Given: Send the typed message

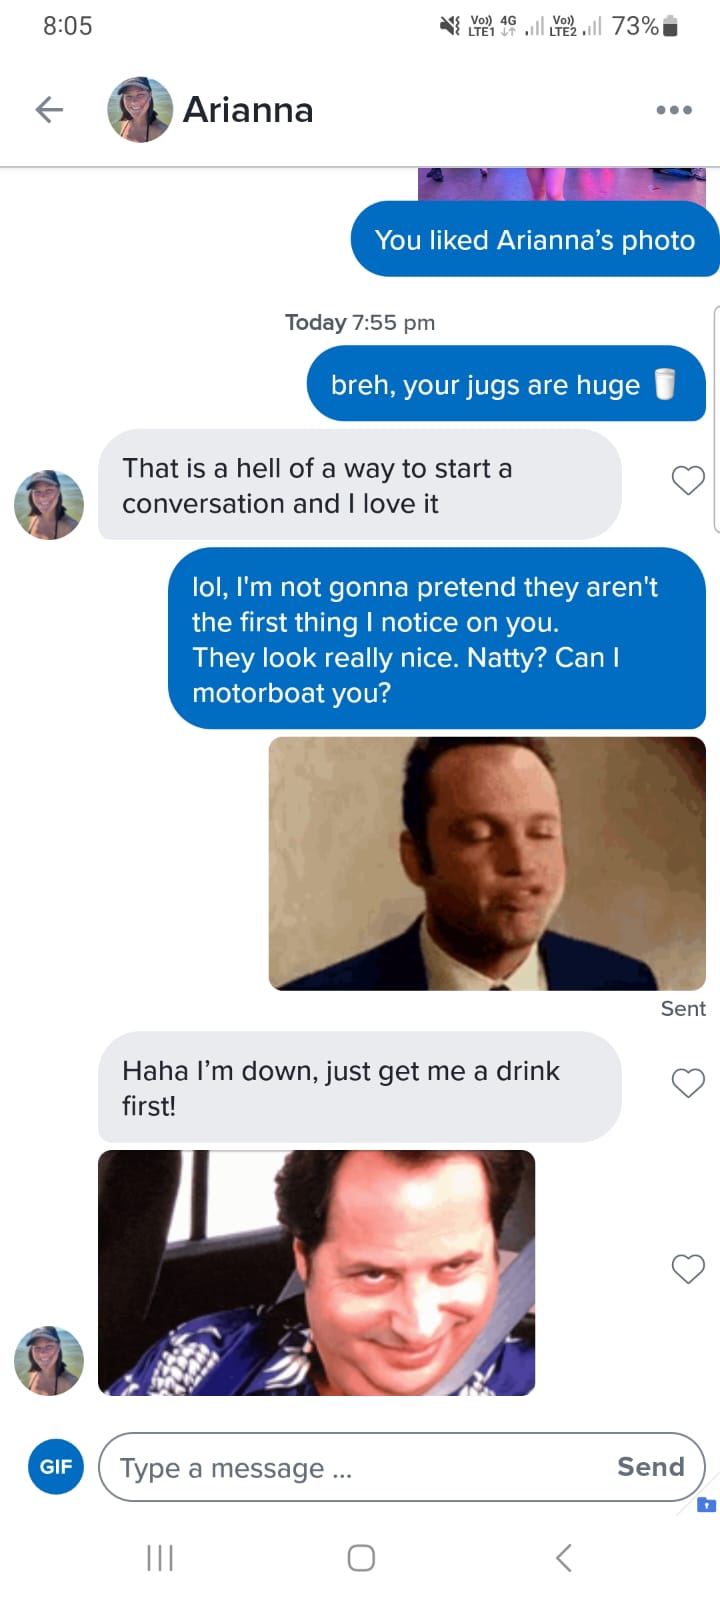Looking at the screenshot, I should [x=651, y=1467].
